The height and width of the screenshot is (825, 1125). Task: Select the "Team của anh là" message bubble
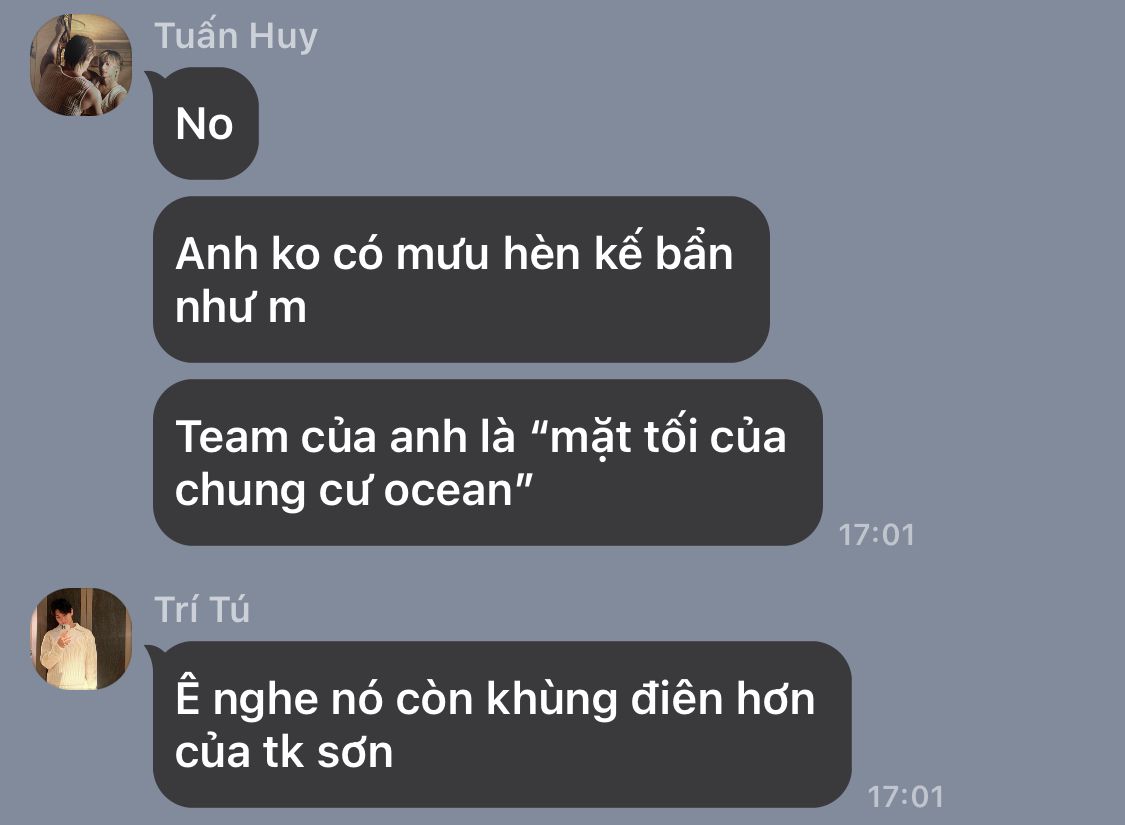tap(488, 463)
